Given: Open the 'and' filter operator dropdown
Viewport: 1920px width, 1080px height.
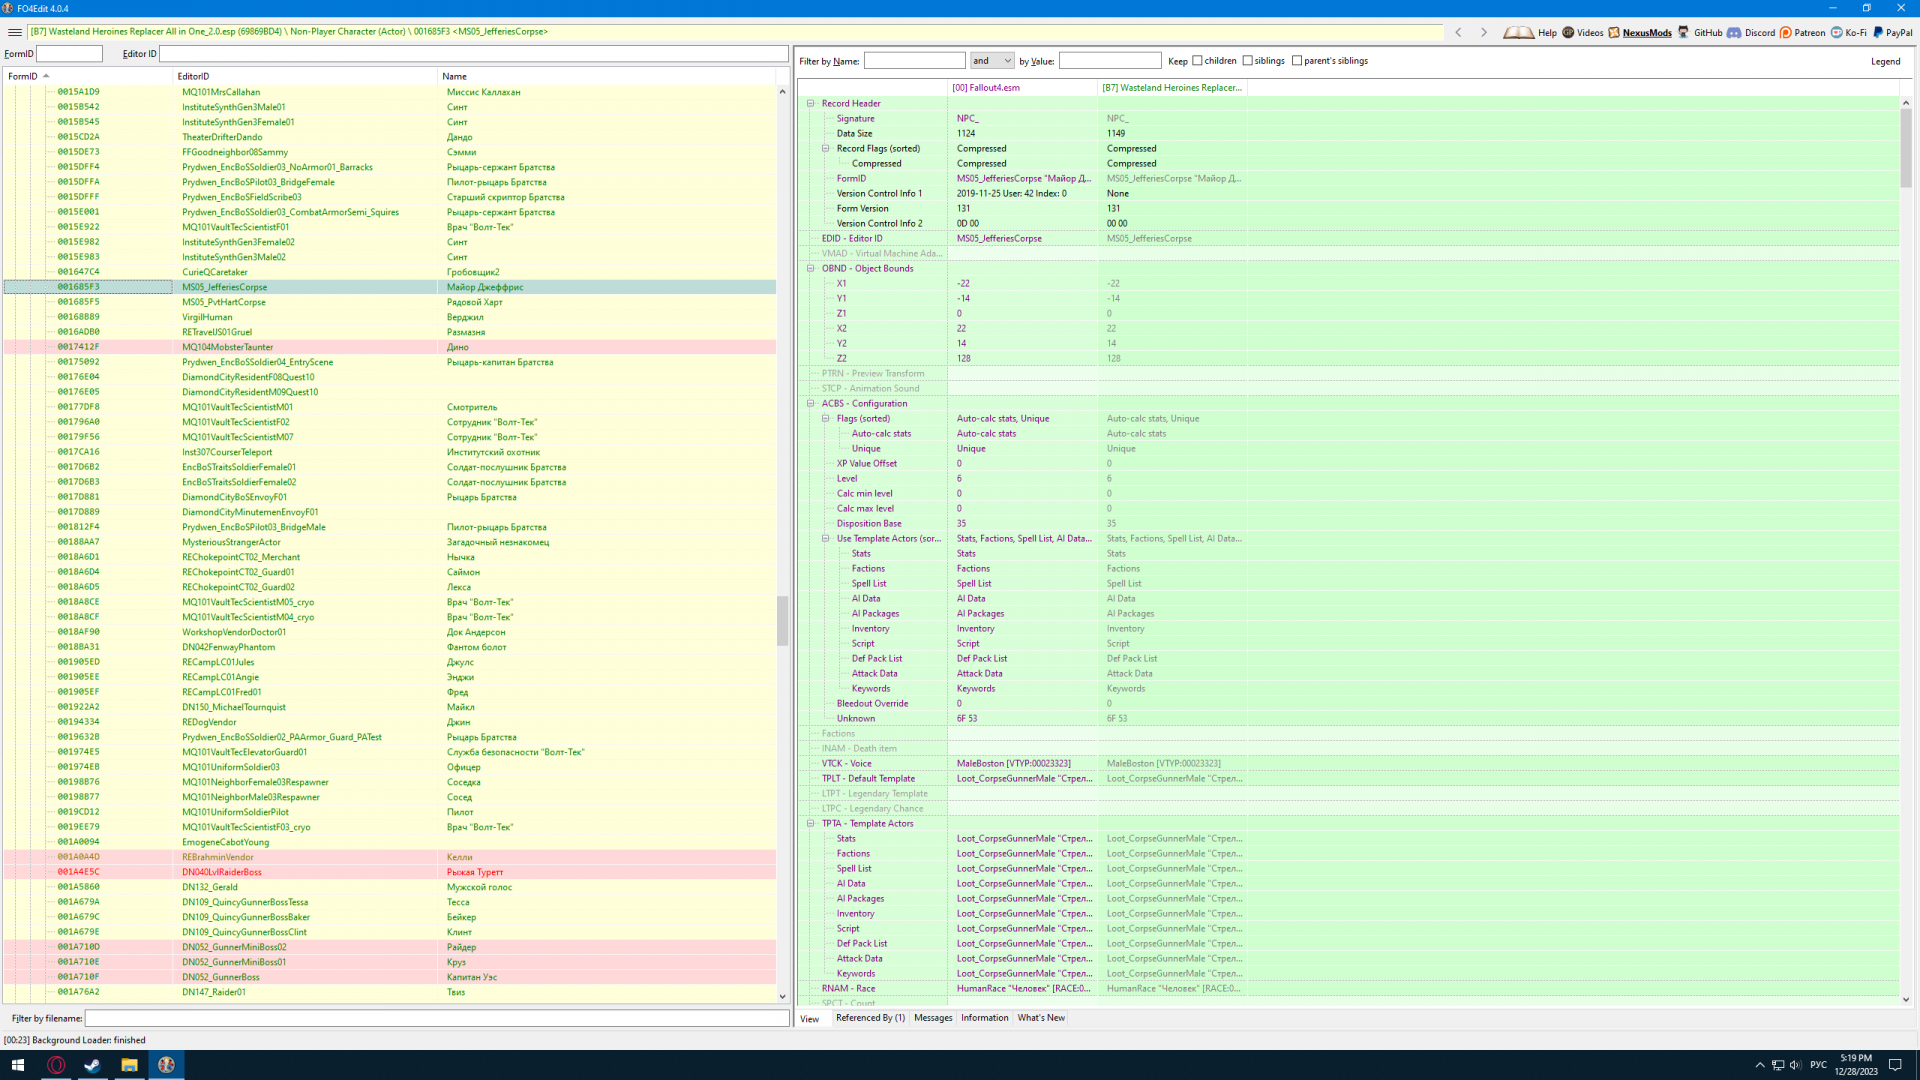Looking at the screenshot, I should pyautogui.click(x=992, y=61).
